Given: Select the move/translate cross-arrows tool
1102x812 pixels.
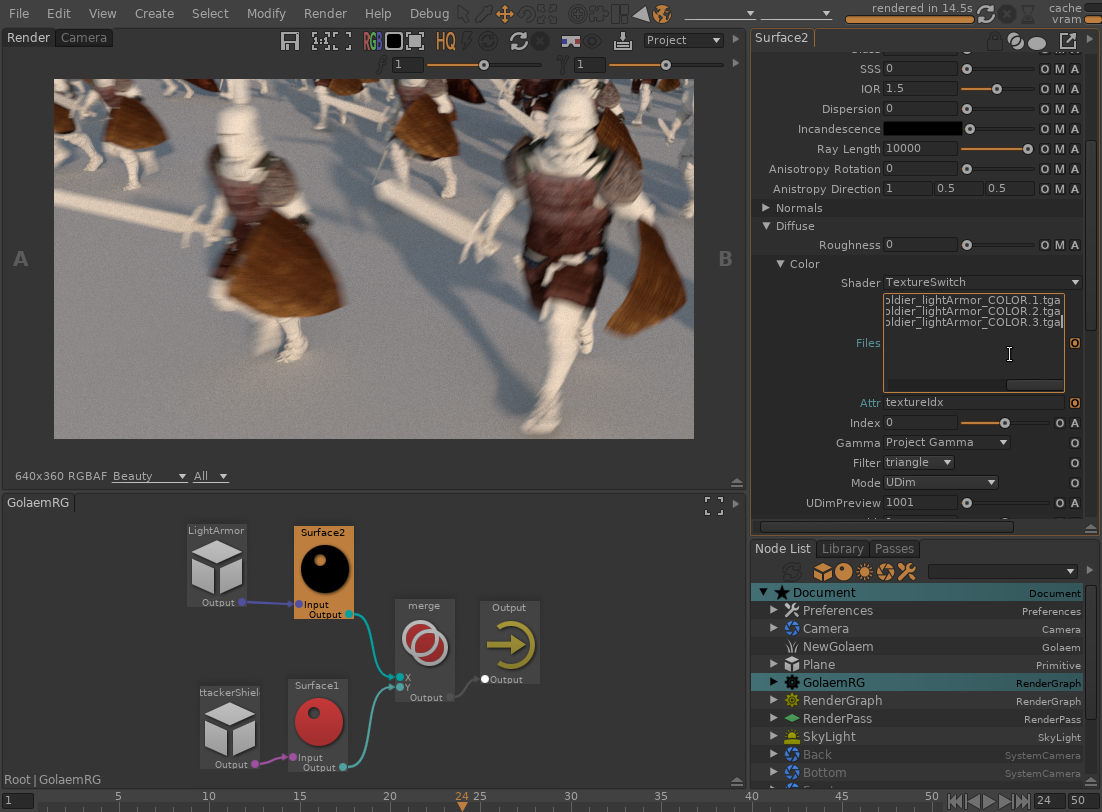Looking at the screenshot, I should coord(505,14).
